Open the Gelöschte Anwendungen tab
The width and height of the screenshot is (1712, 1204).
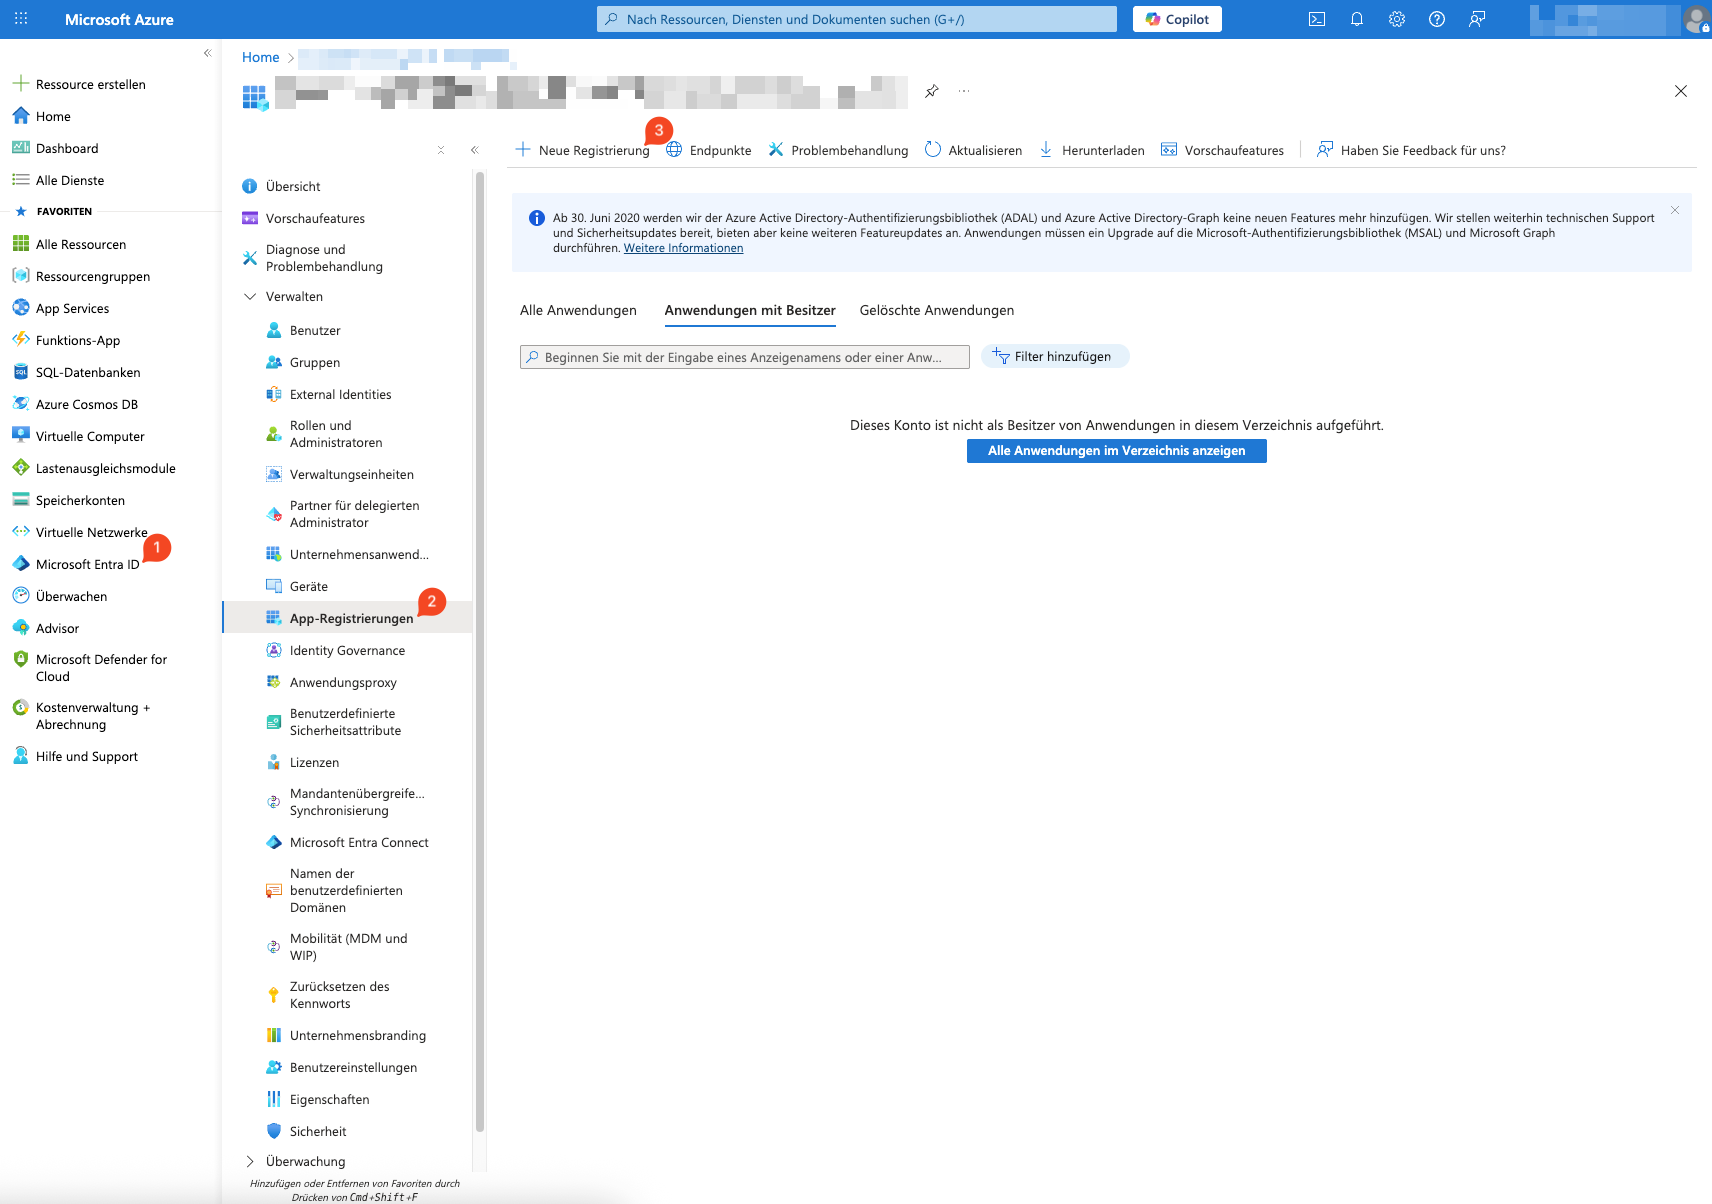(x=936, y=310)
